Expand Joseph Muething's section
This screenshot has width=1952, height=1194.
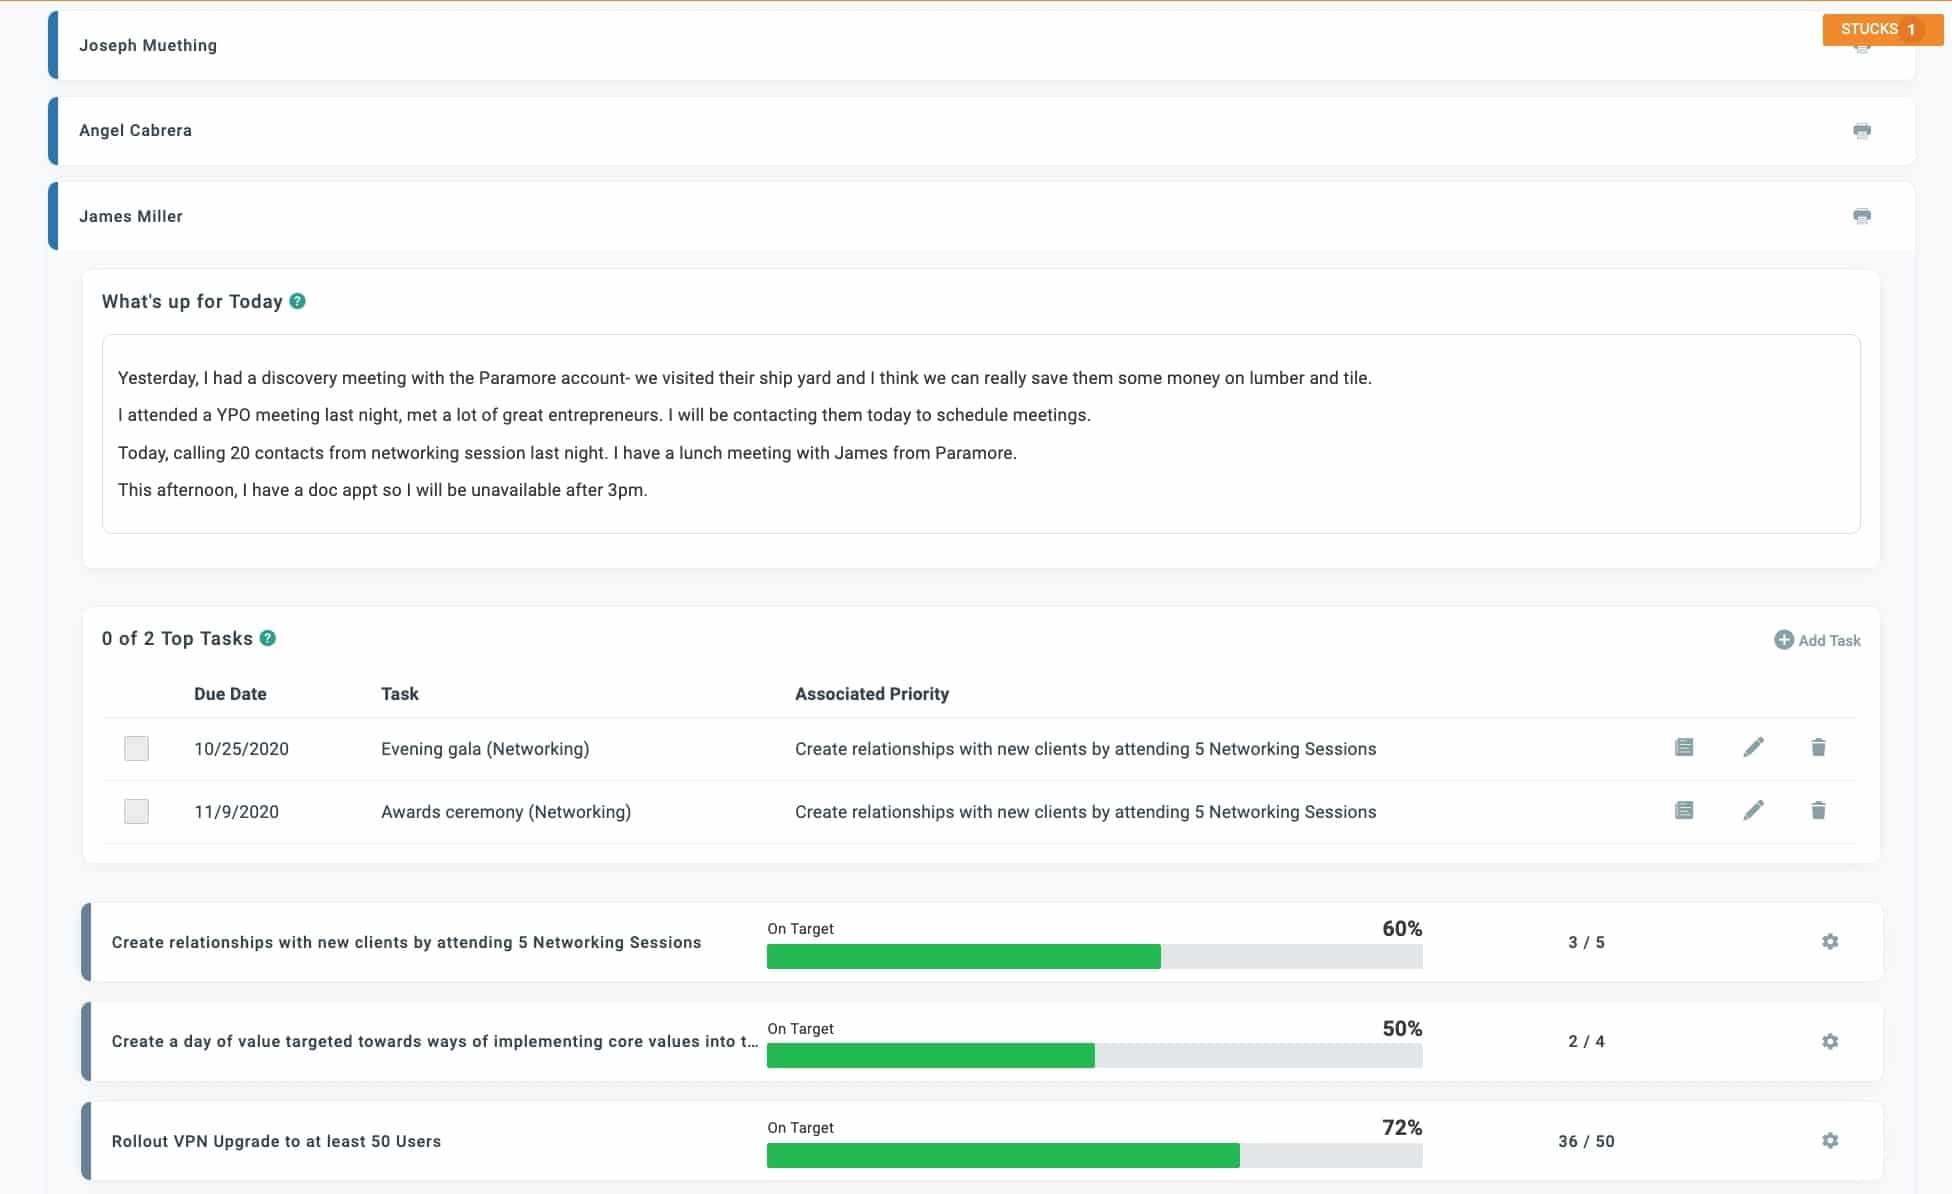(x=148, y=45)
